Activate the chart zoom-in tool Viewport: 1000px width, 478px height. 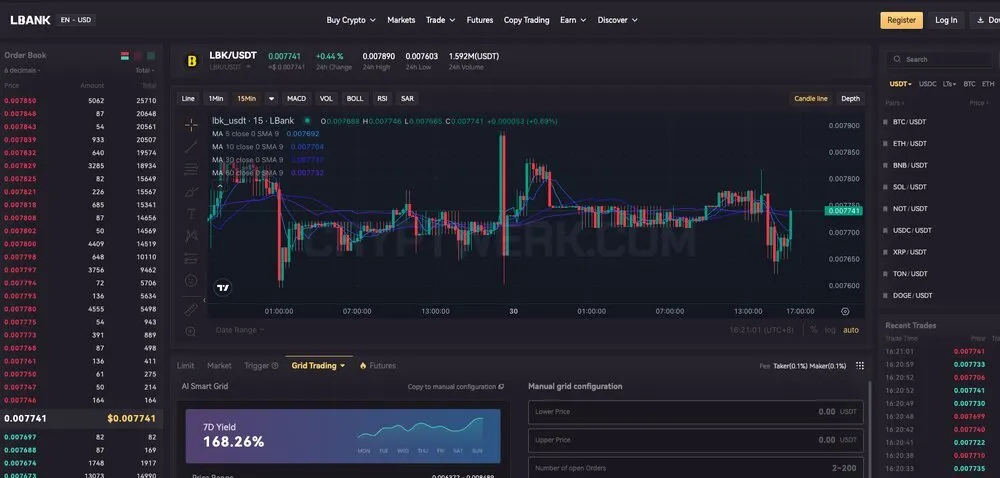[x=191, y=331]
